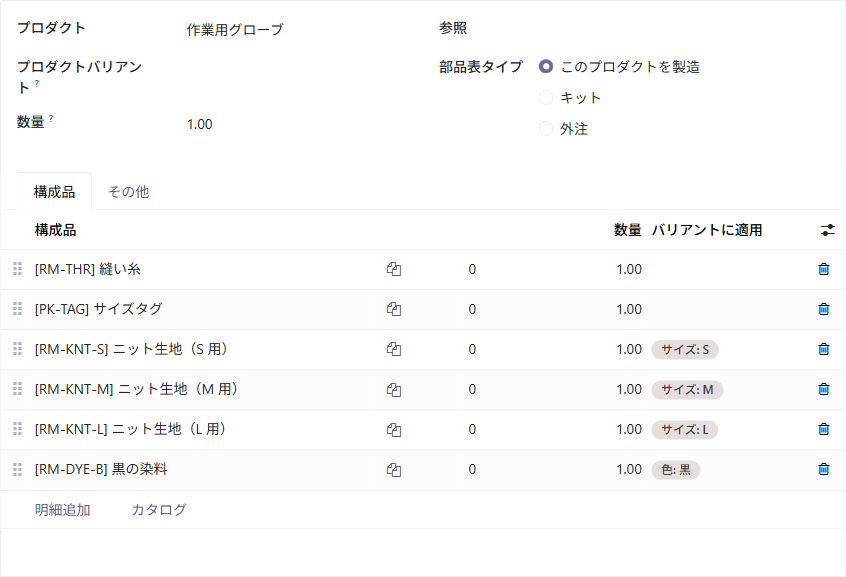Delete the [PK-TAG] サイズタグ row
846x577 pixels.
[x=823, y=309]
